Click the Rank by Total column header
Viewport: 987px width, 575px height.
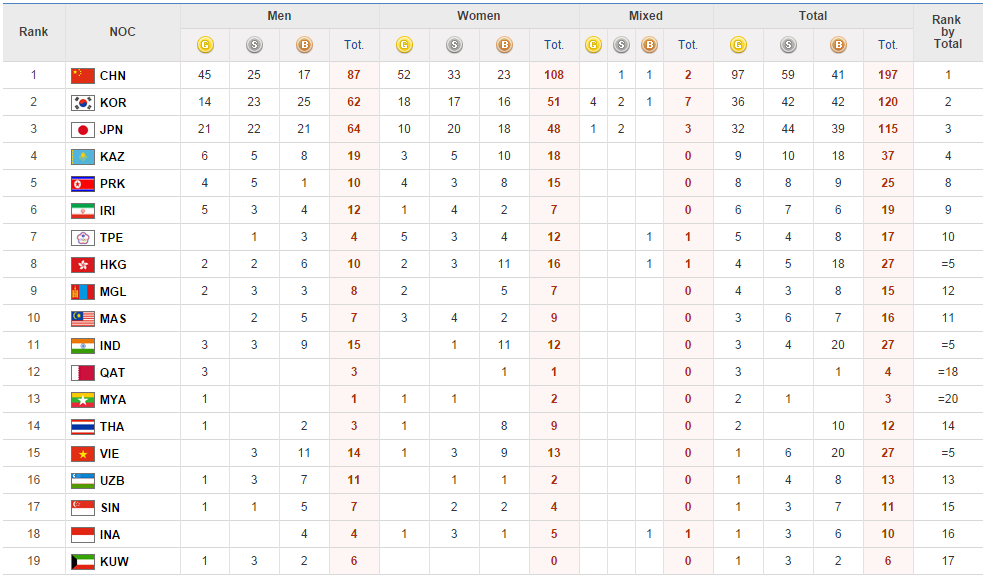click(x=947, y=32)
